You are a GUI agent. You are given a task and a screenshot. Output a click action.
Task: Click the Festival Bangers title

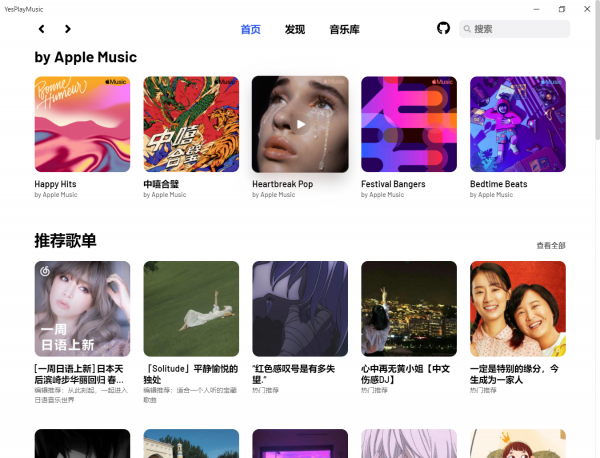click(393, 184)
